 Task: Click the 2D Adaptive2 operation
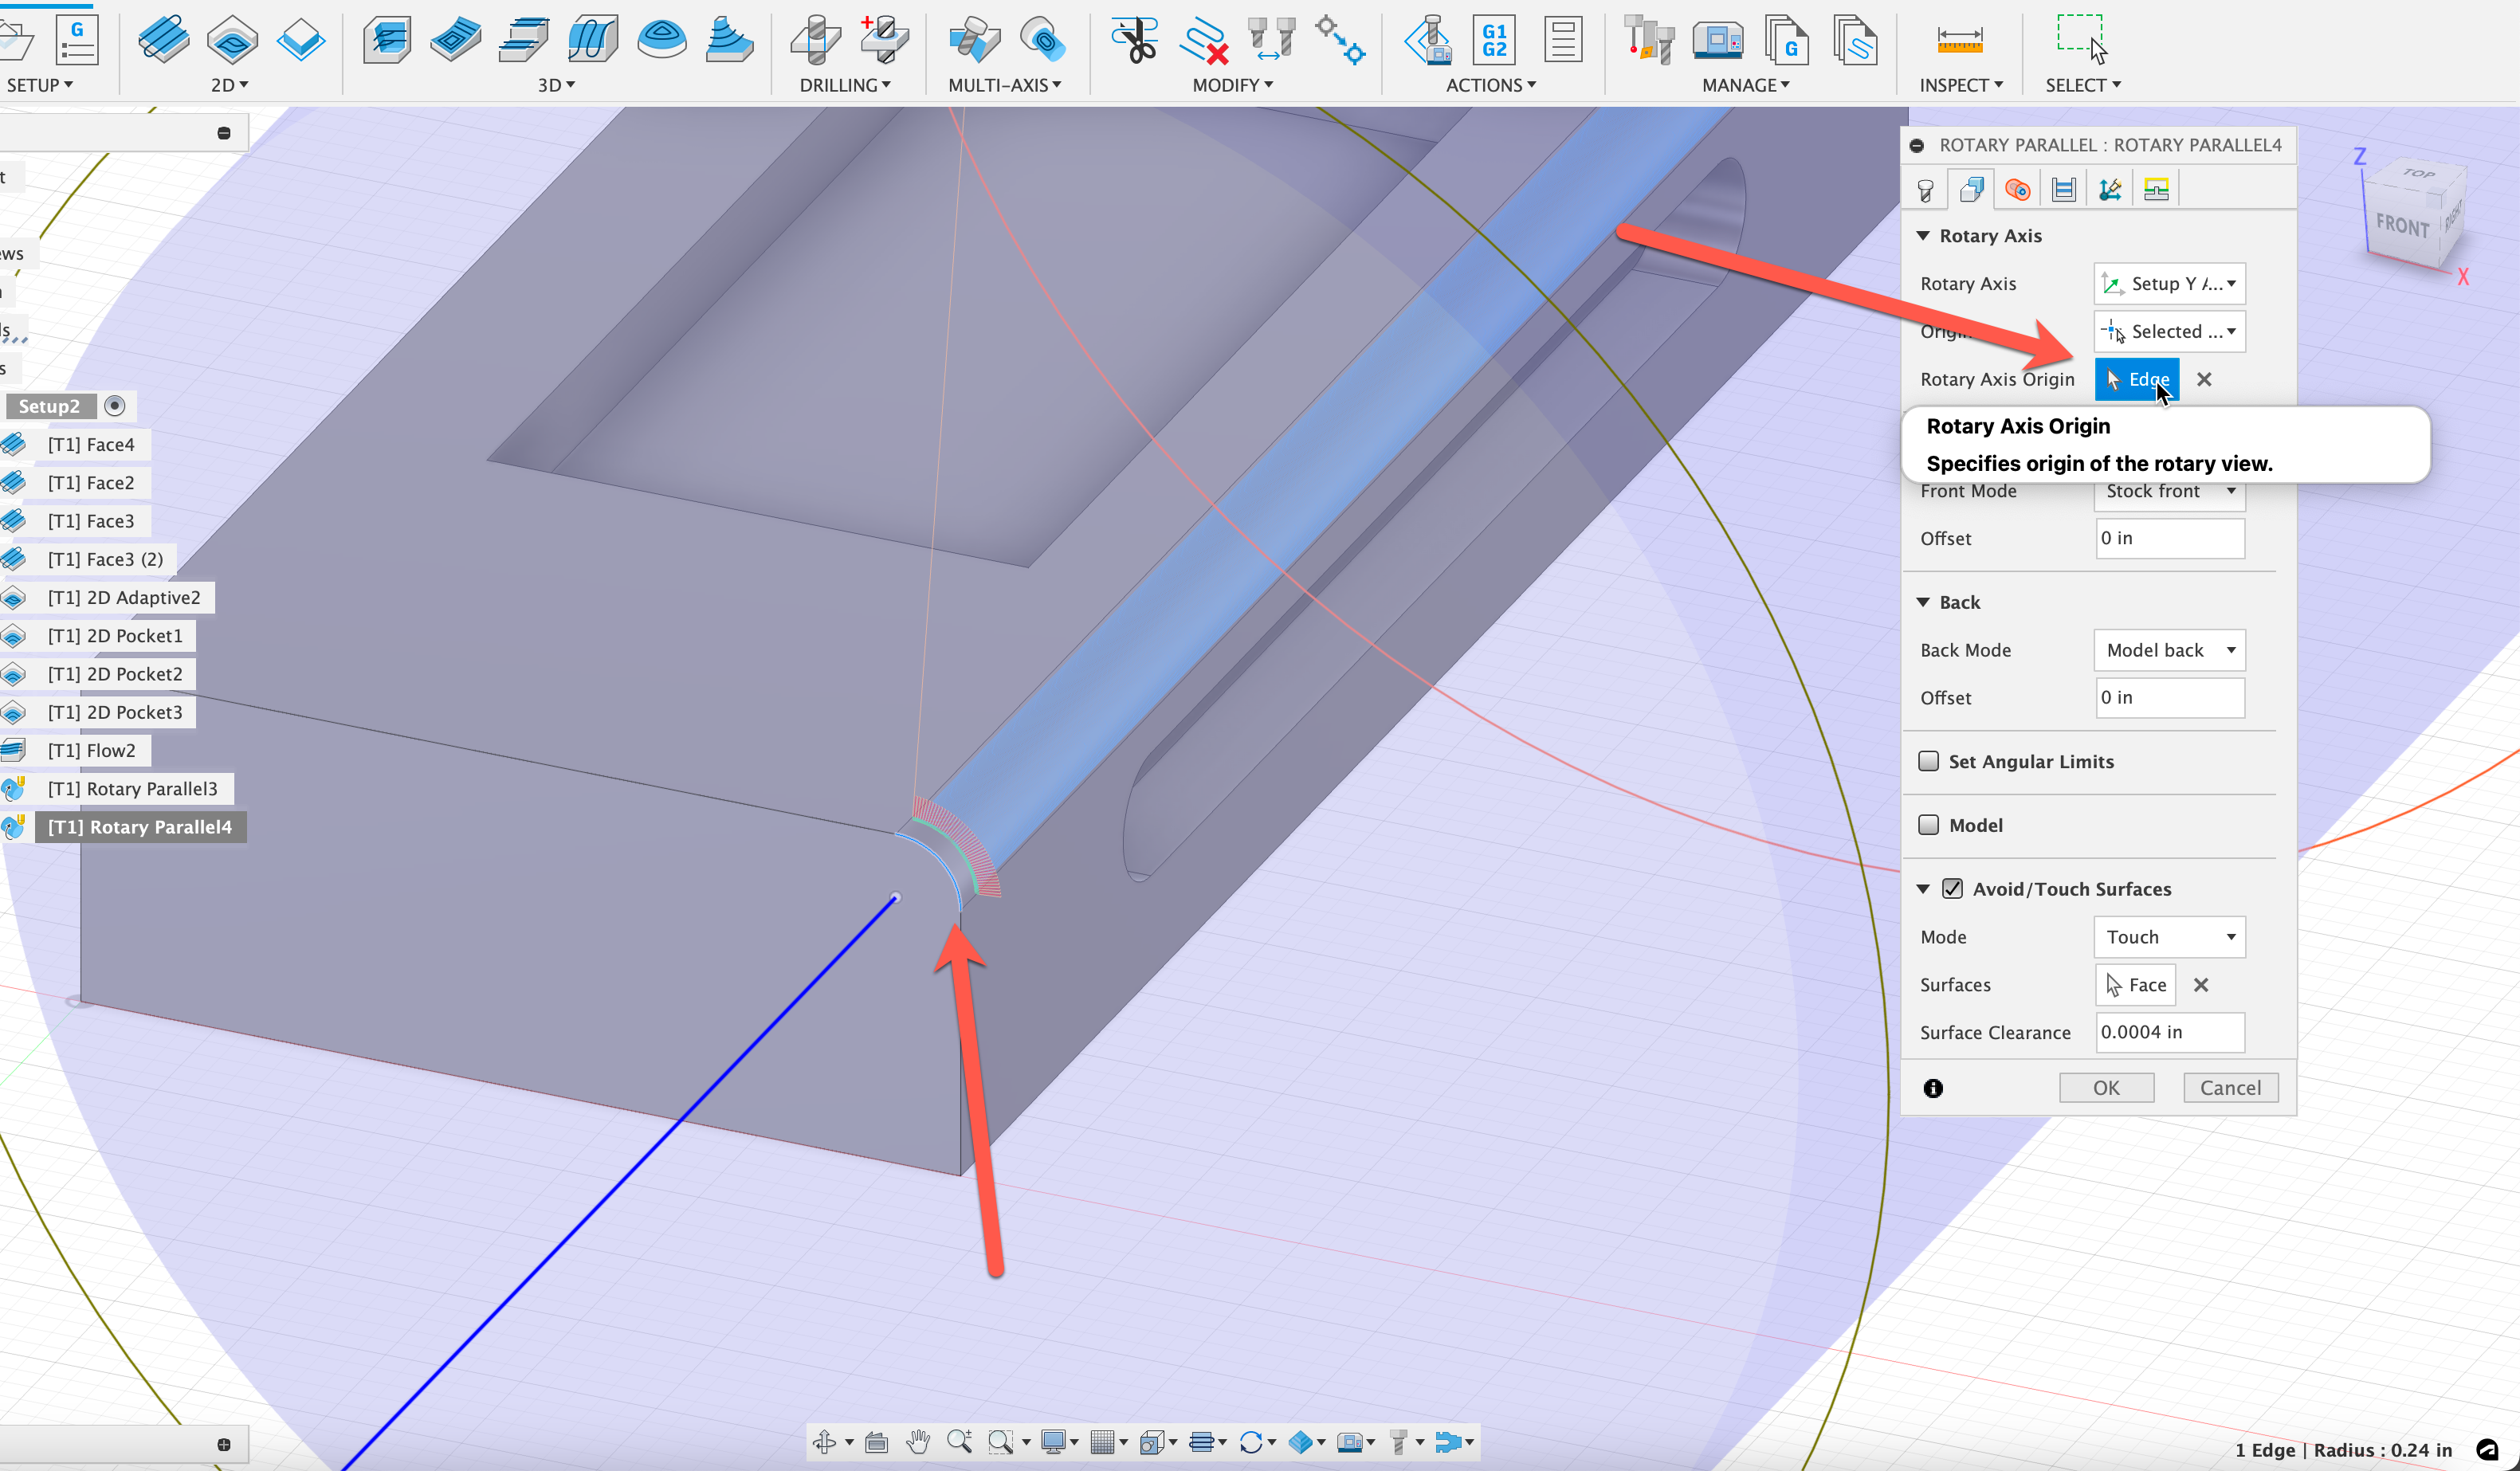click(124, 595)
